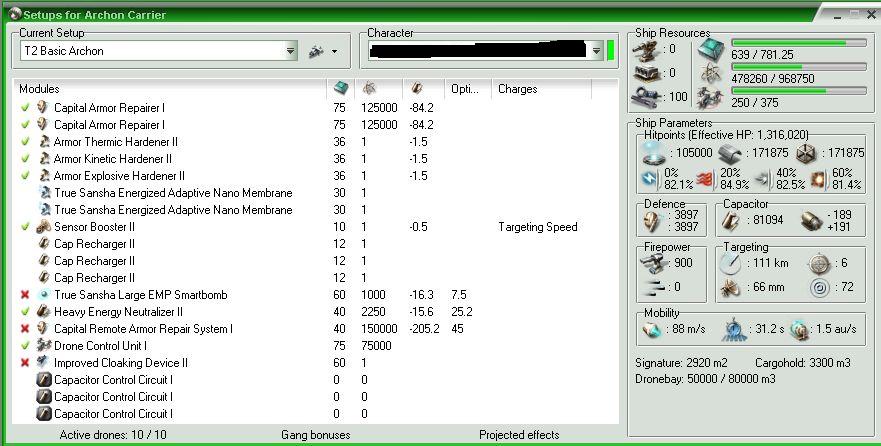The width and height of the screenshot is (881, 446).
Task: Click capacitor amount icon showing 81094
Action: (x=732, y=220)
